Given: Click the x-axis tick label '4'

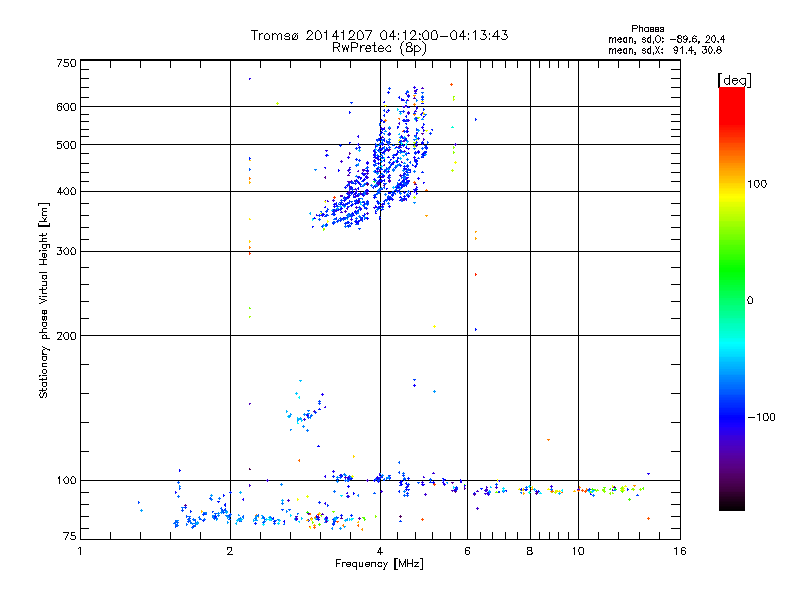Looking at the screenshot, I should click(x=380, y=551).
